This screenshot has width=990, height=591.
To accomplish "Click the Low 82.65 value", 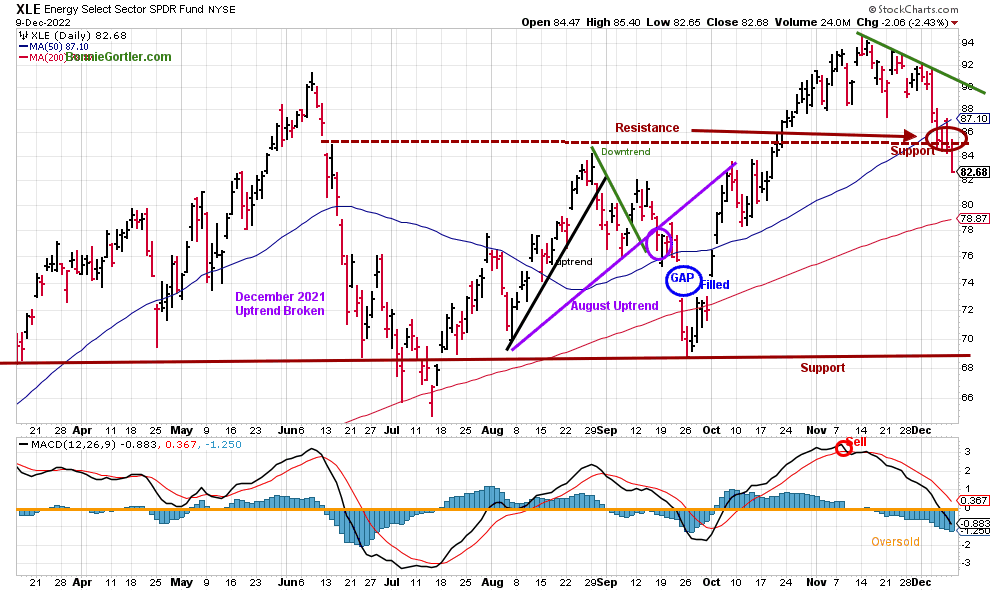I will pyautogui.click(x=673, y=22).
